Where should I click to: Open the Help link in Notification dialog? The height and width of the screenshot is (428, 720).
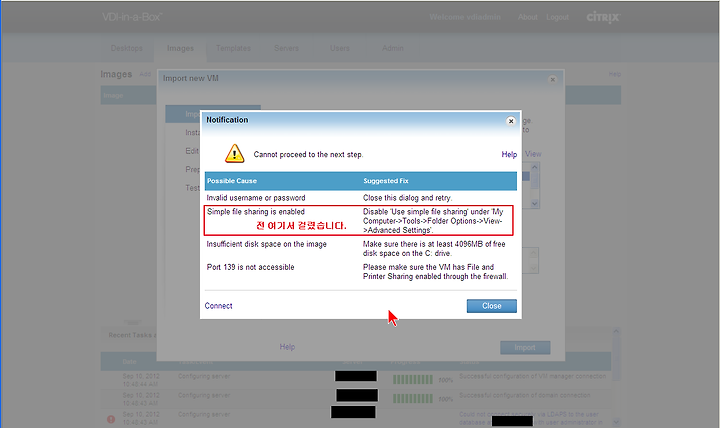click(509, 154)
